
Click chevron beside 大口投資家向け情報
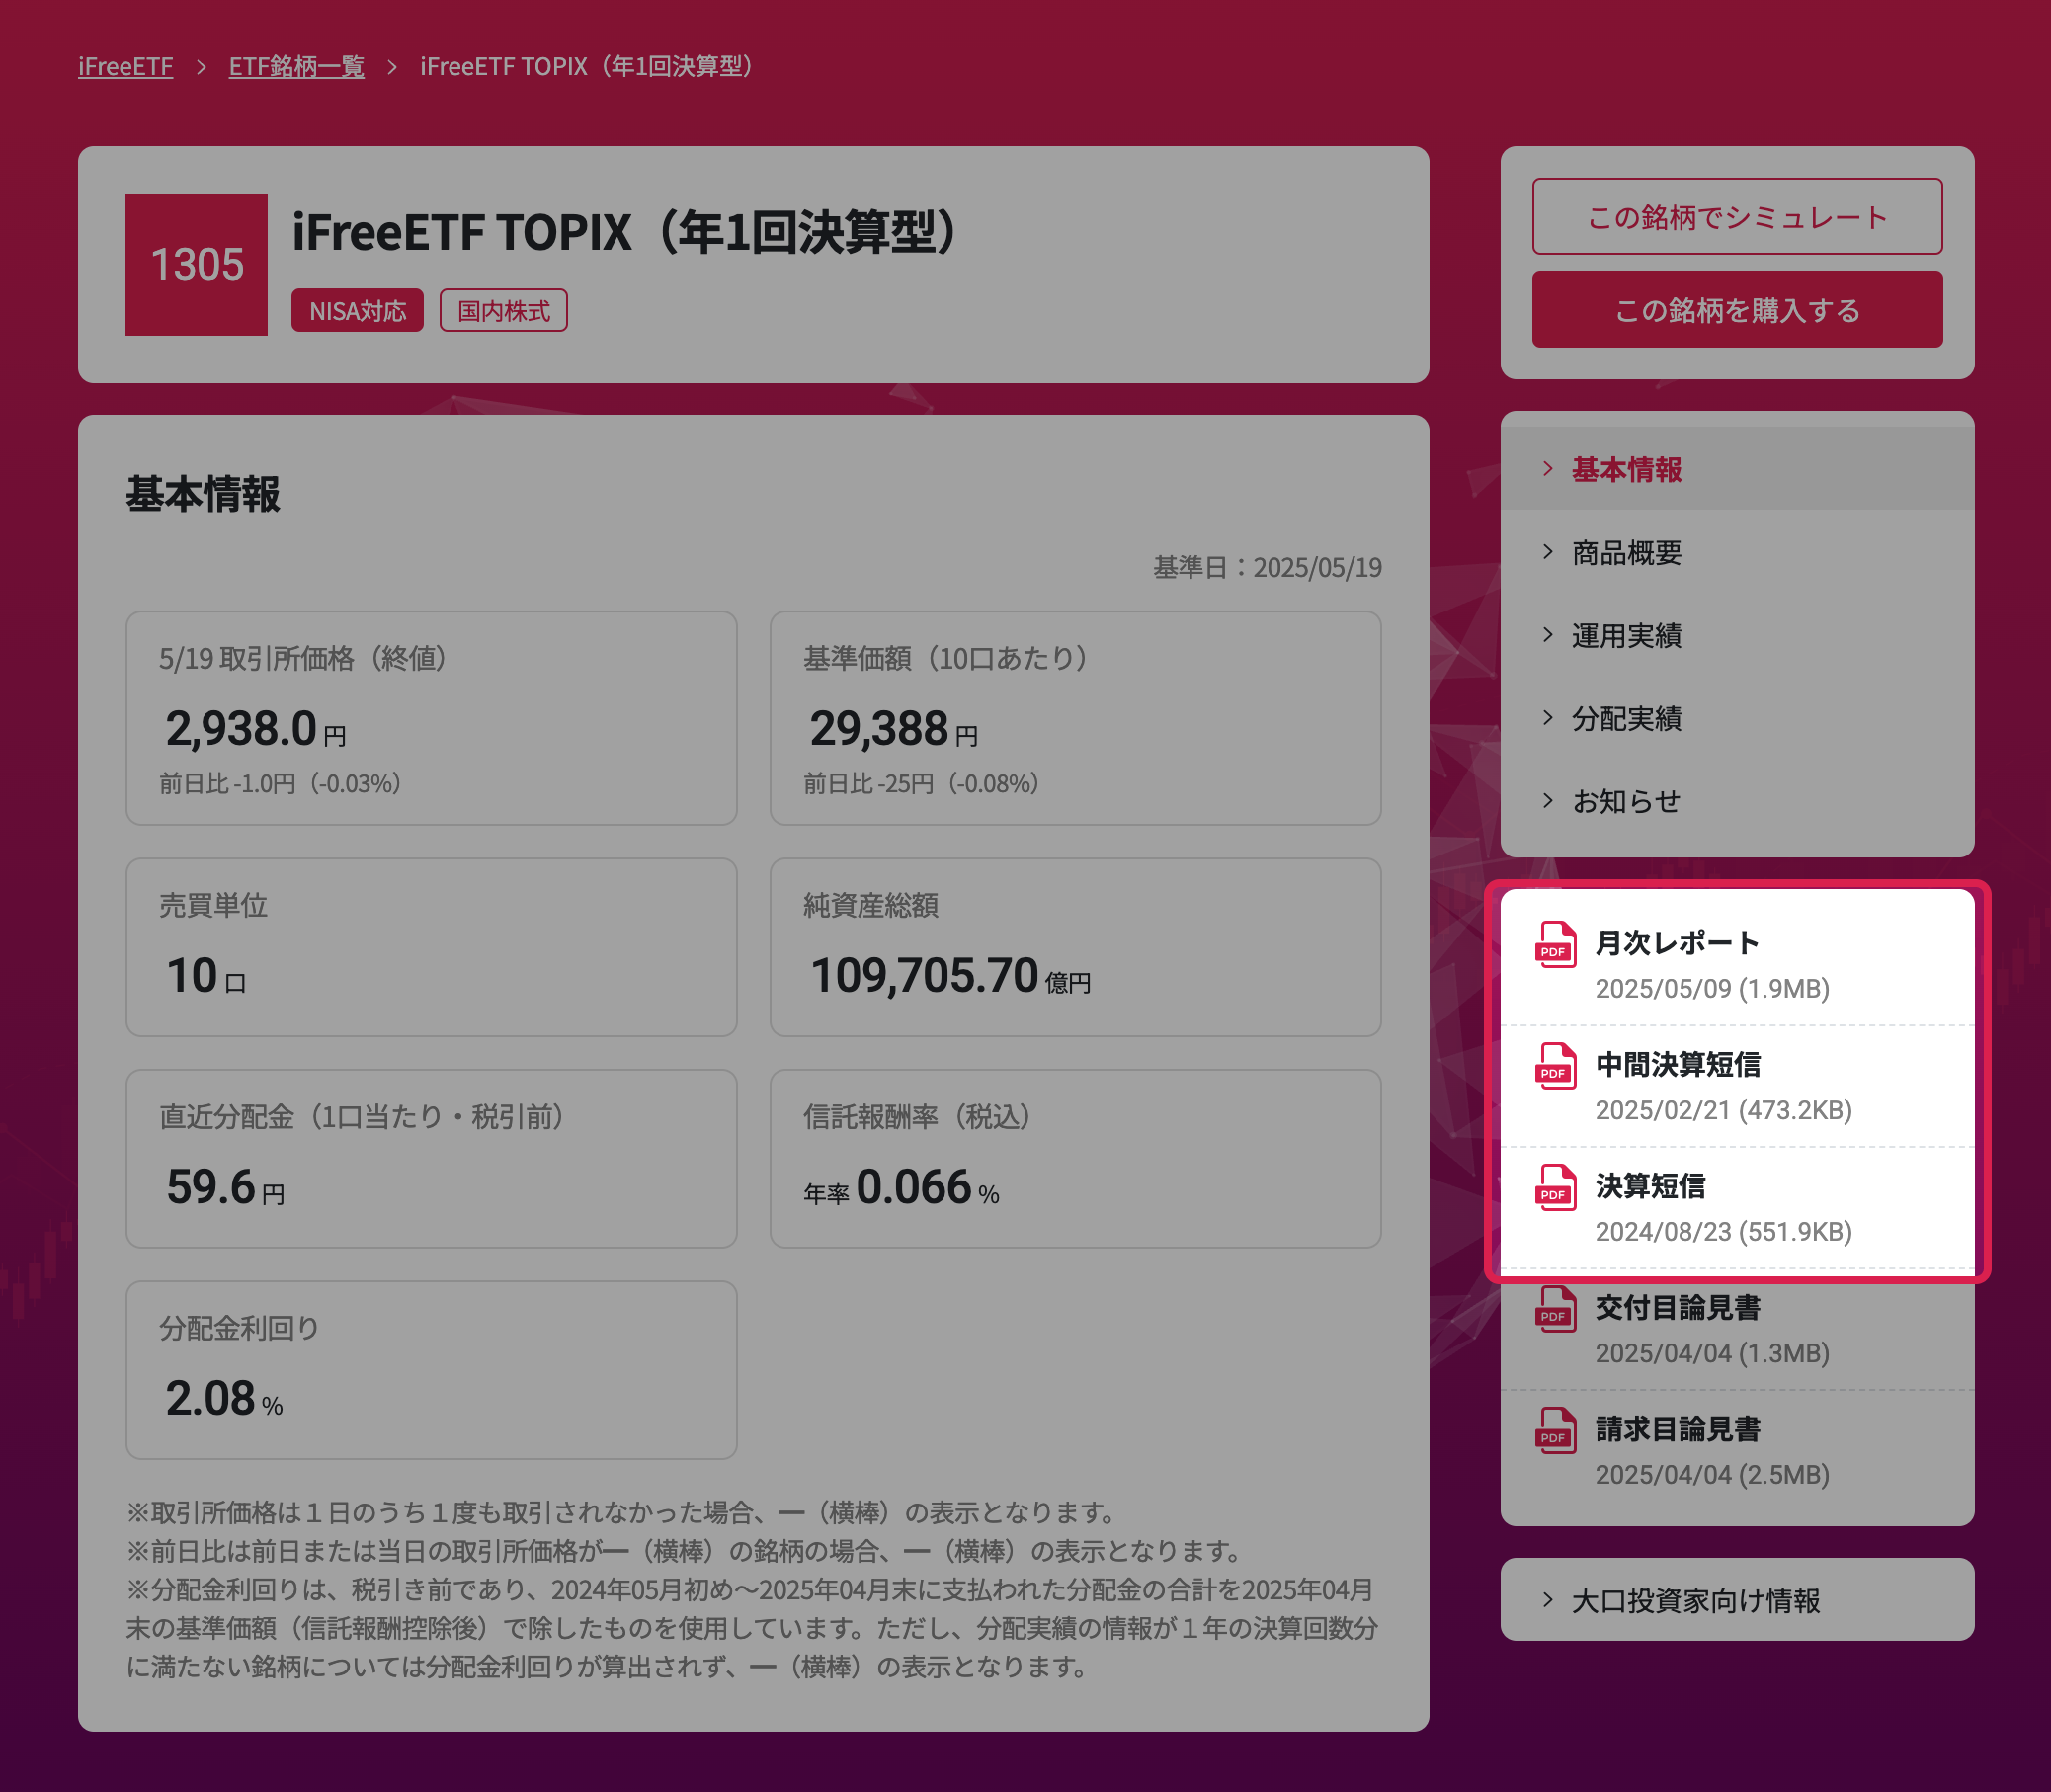coord(1548,1600)
